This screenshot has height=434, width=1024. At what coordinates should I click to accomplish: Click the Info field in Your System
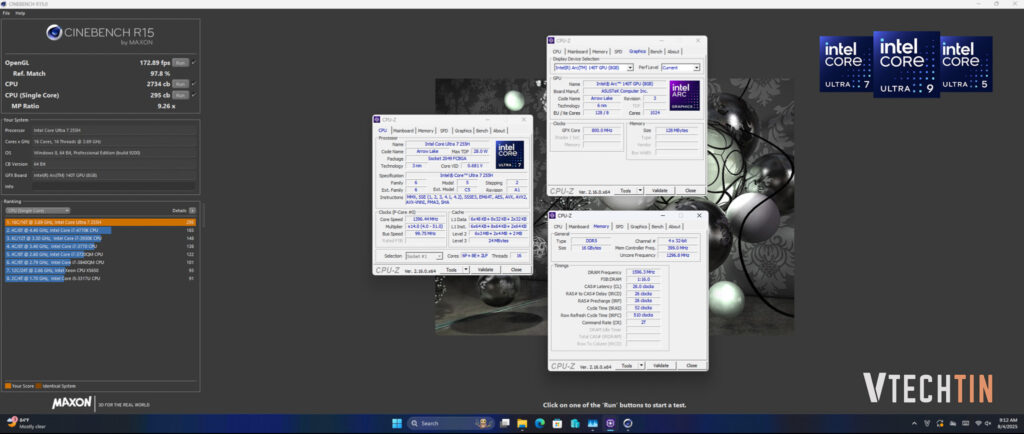[x=113, y=186]
